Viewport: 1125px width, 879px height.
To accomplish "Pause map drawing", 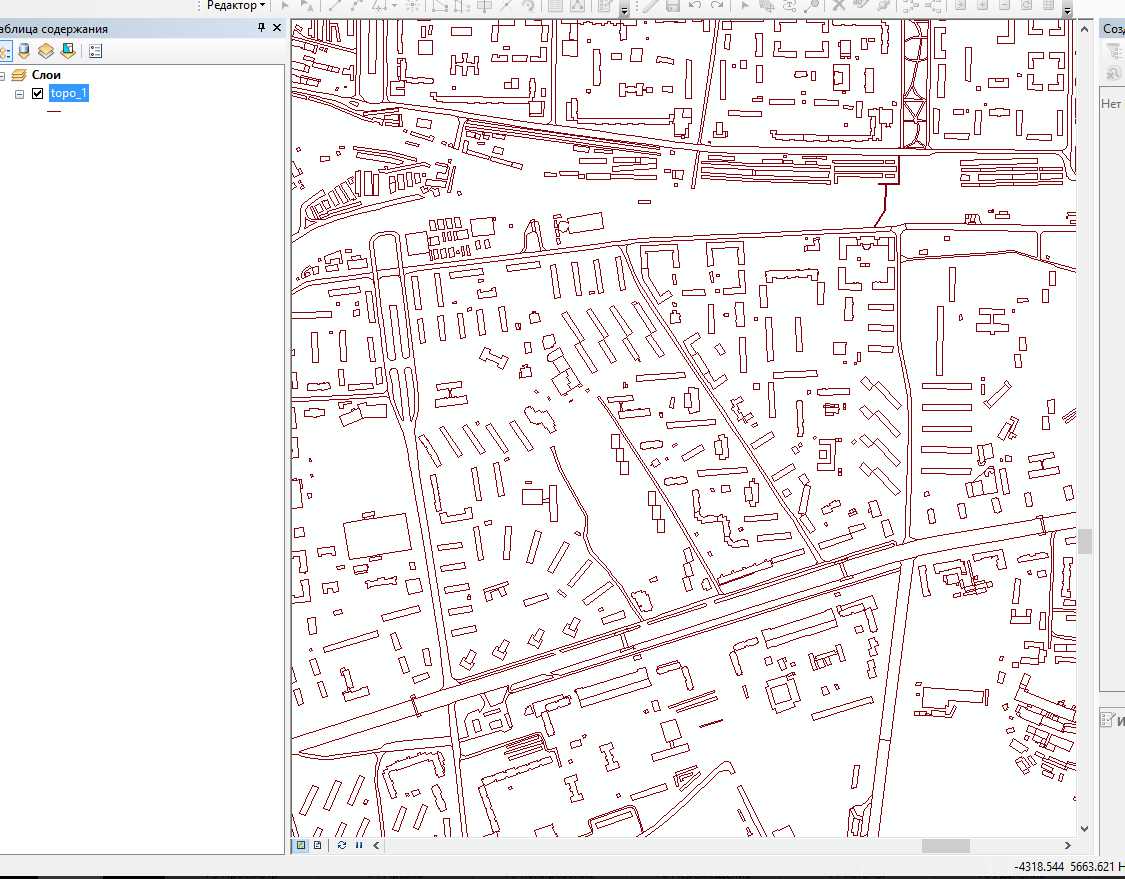I will [358, 846].
